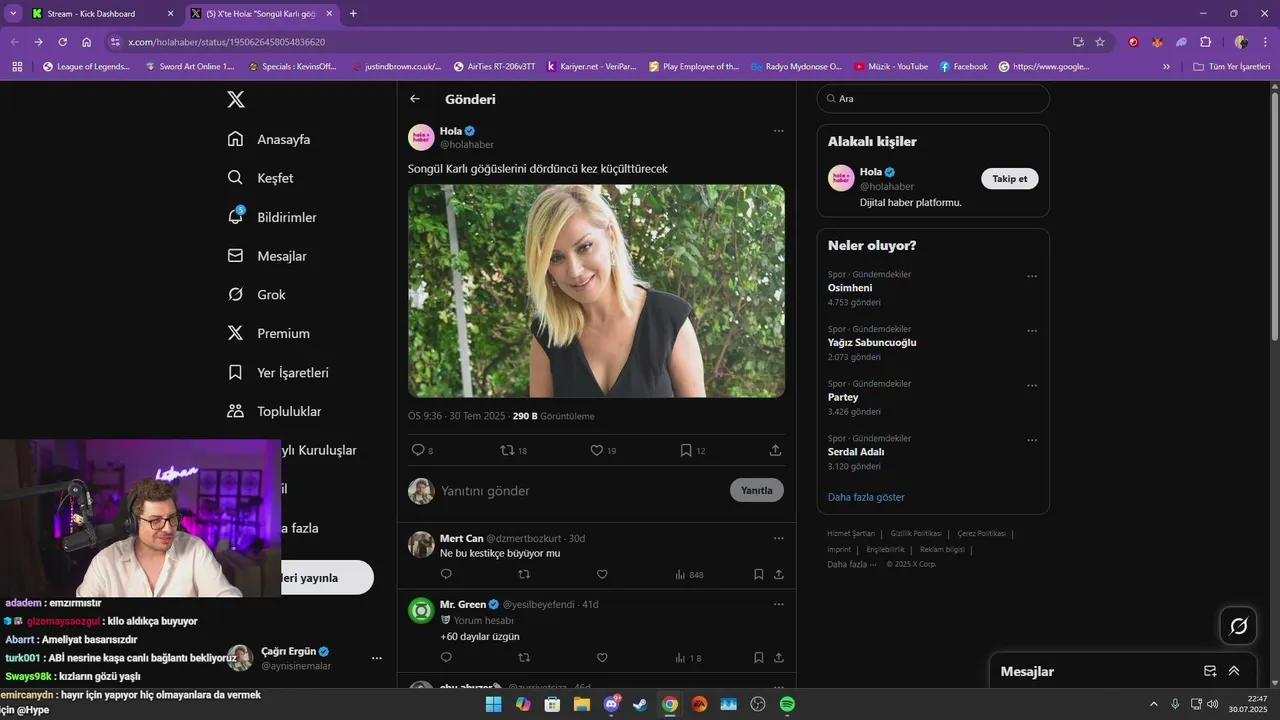Open Grok from sidebar
Screen dimensions: 1280x720
coord(256,295)
